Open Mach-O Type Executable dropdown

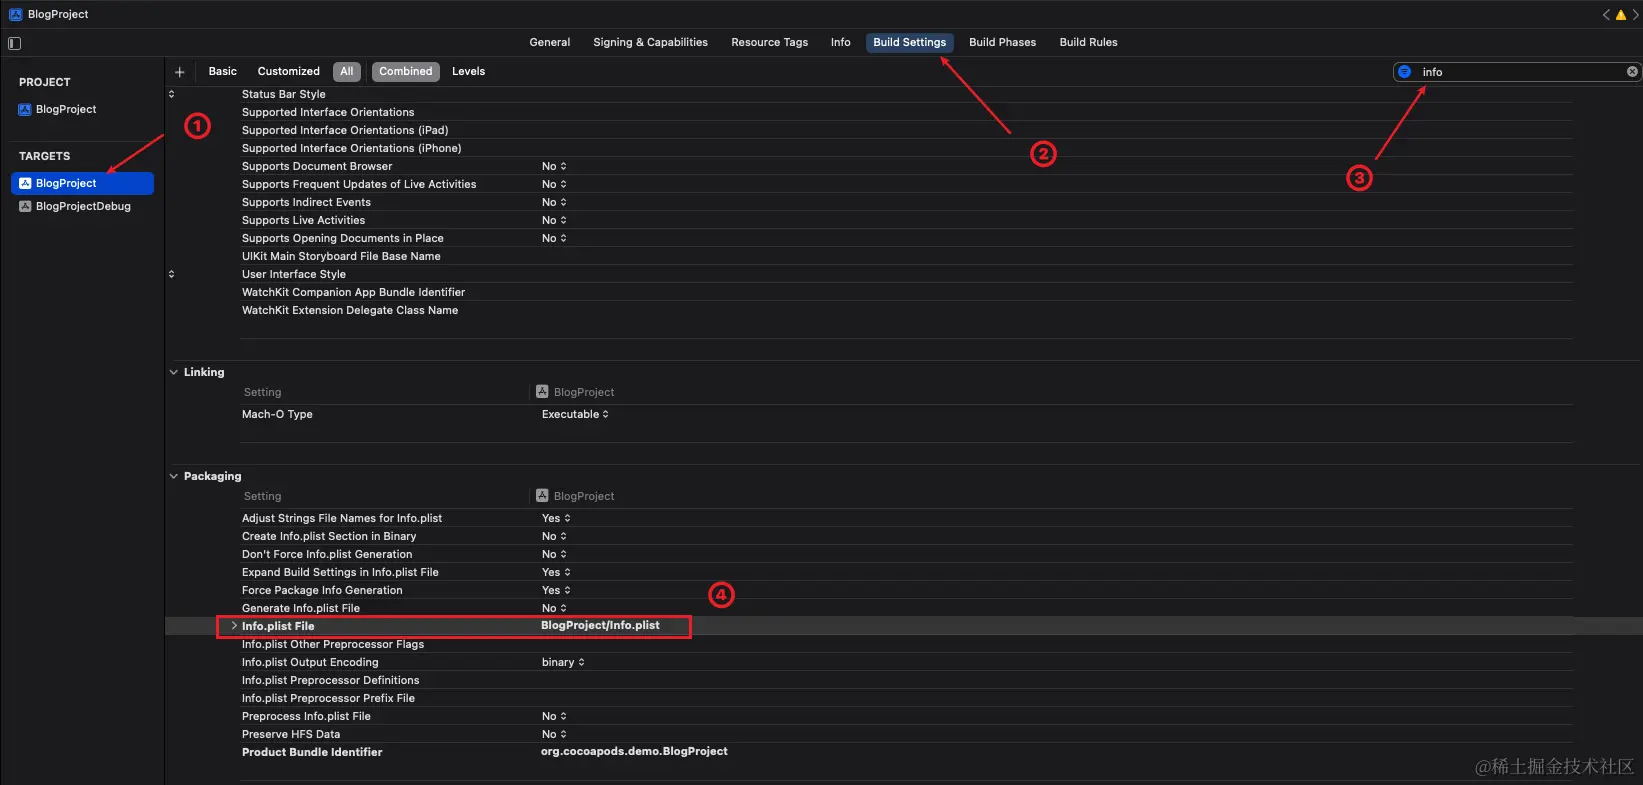pos(575,414)
